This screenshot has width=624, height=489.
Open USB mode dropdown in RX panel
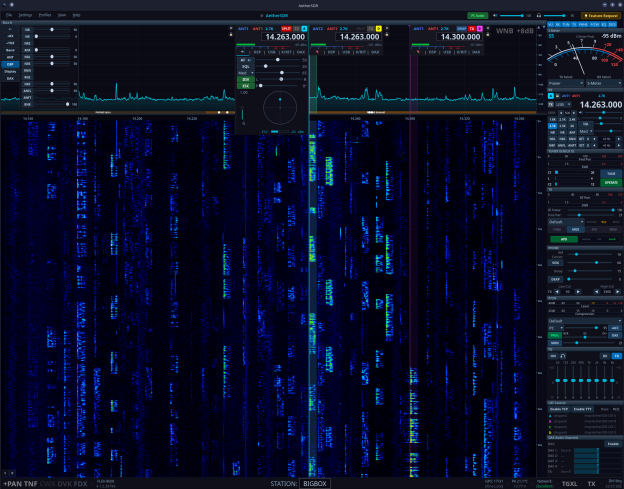point(563,104)
